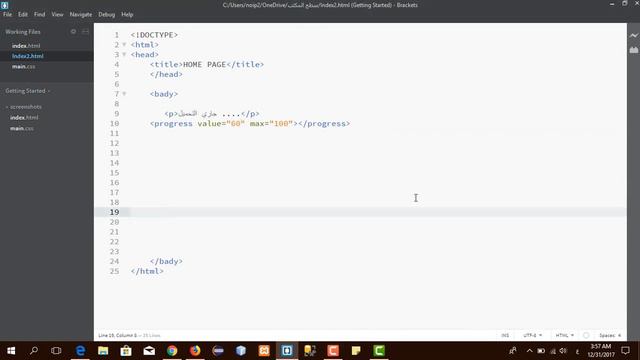The width and height of the screenshot is (640, 360).
Task: Open Task View in taskbar
Action: click(x=56, y=351)
